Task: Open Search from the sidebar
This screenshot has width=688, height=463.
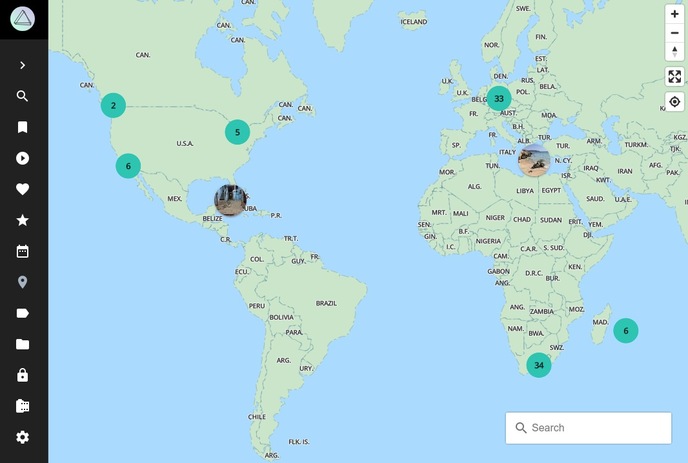Action: click(x=23, y=96)
